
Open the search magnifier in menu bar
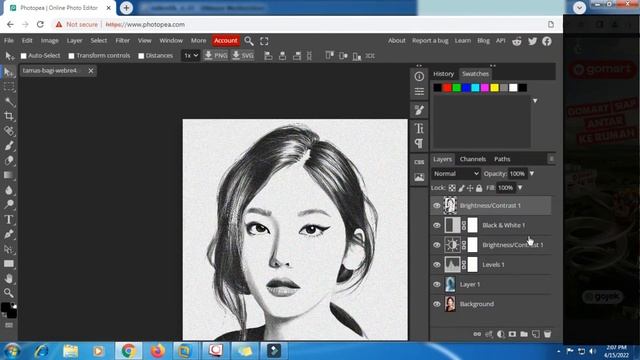pyautogui.click(x=249, y=41)
